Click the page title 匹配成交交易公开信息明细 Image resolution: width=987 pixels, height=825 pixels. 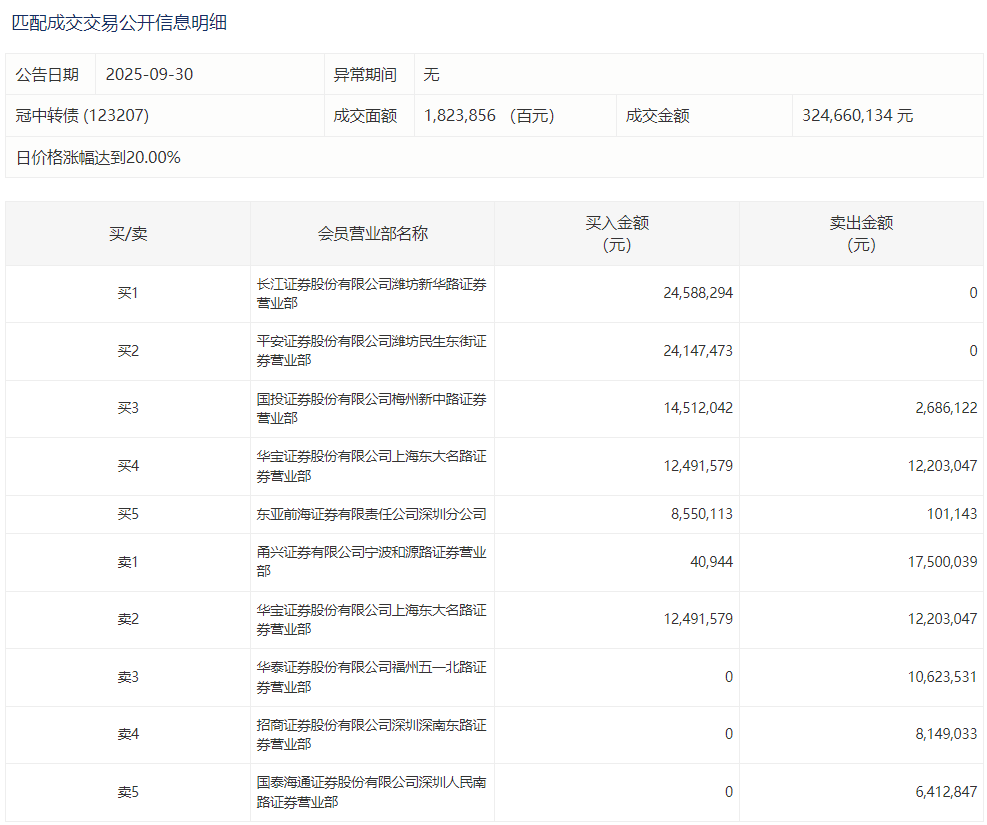[119, 22]
